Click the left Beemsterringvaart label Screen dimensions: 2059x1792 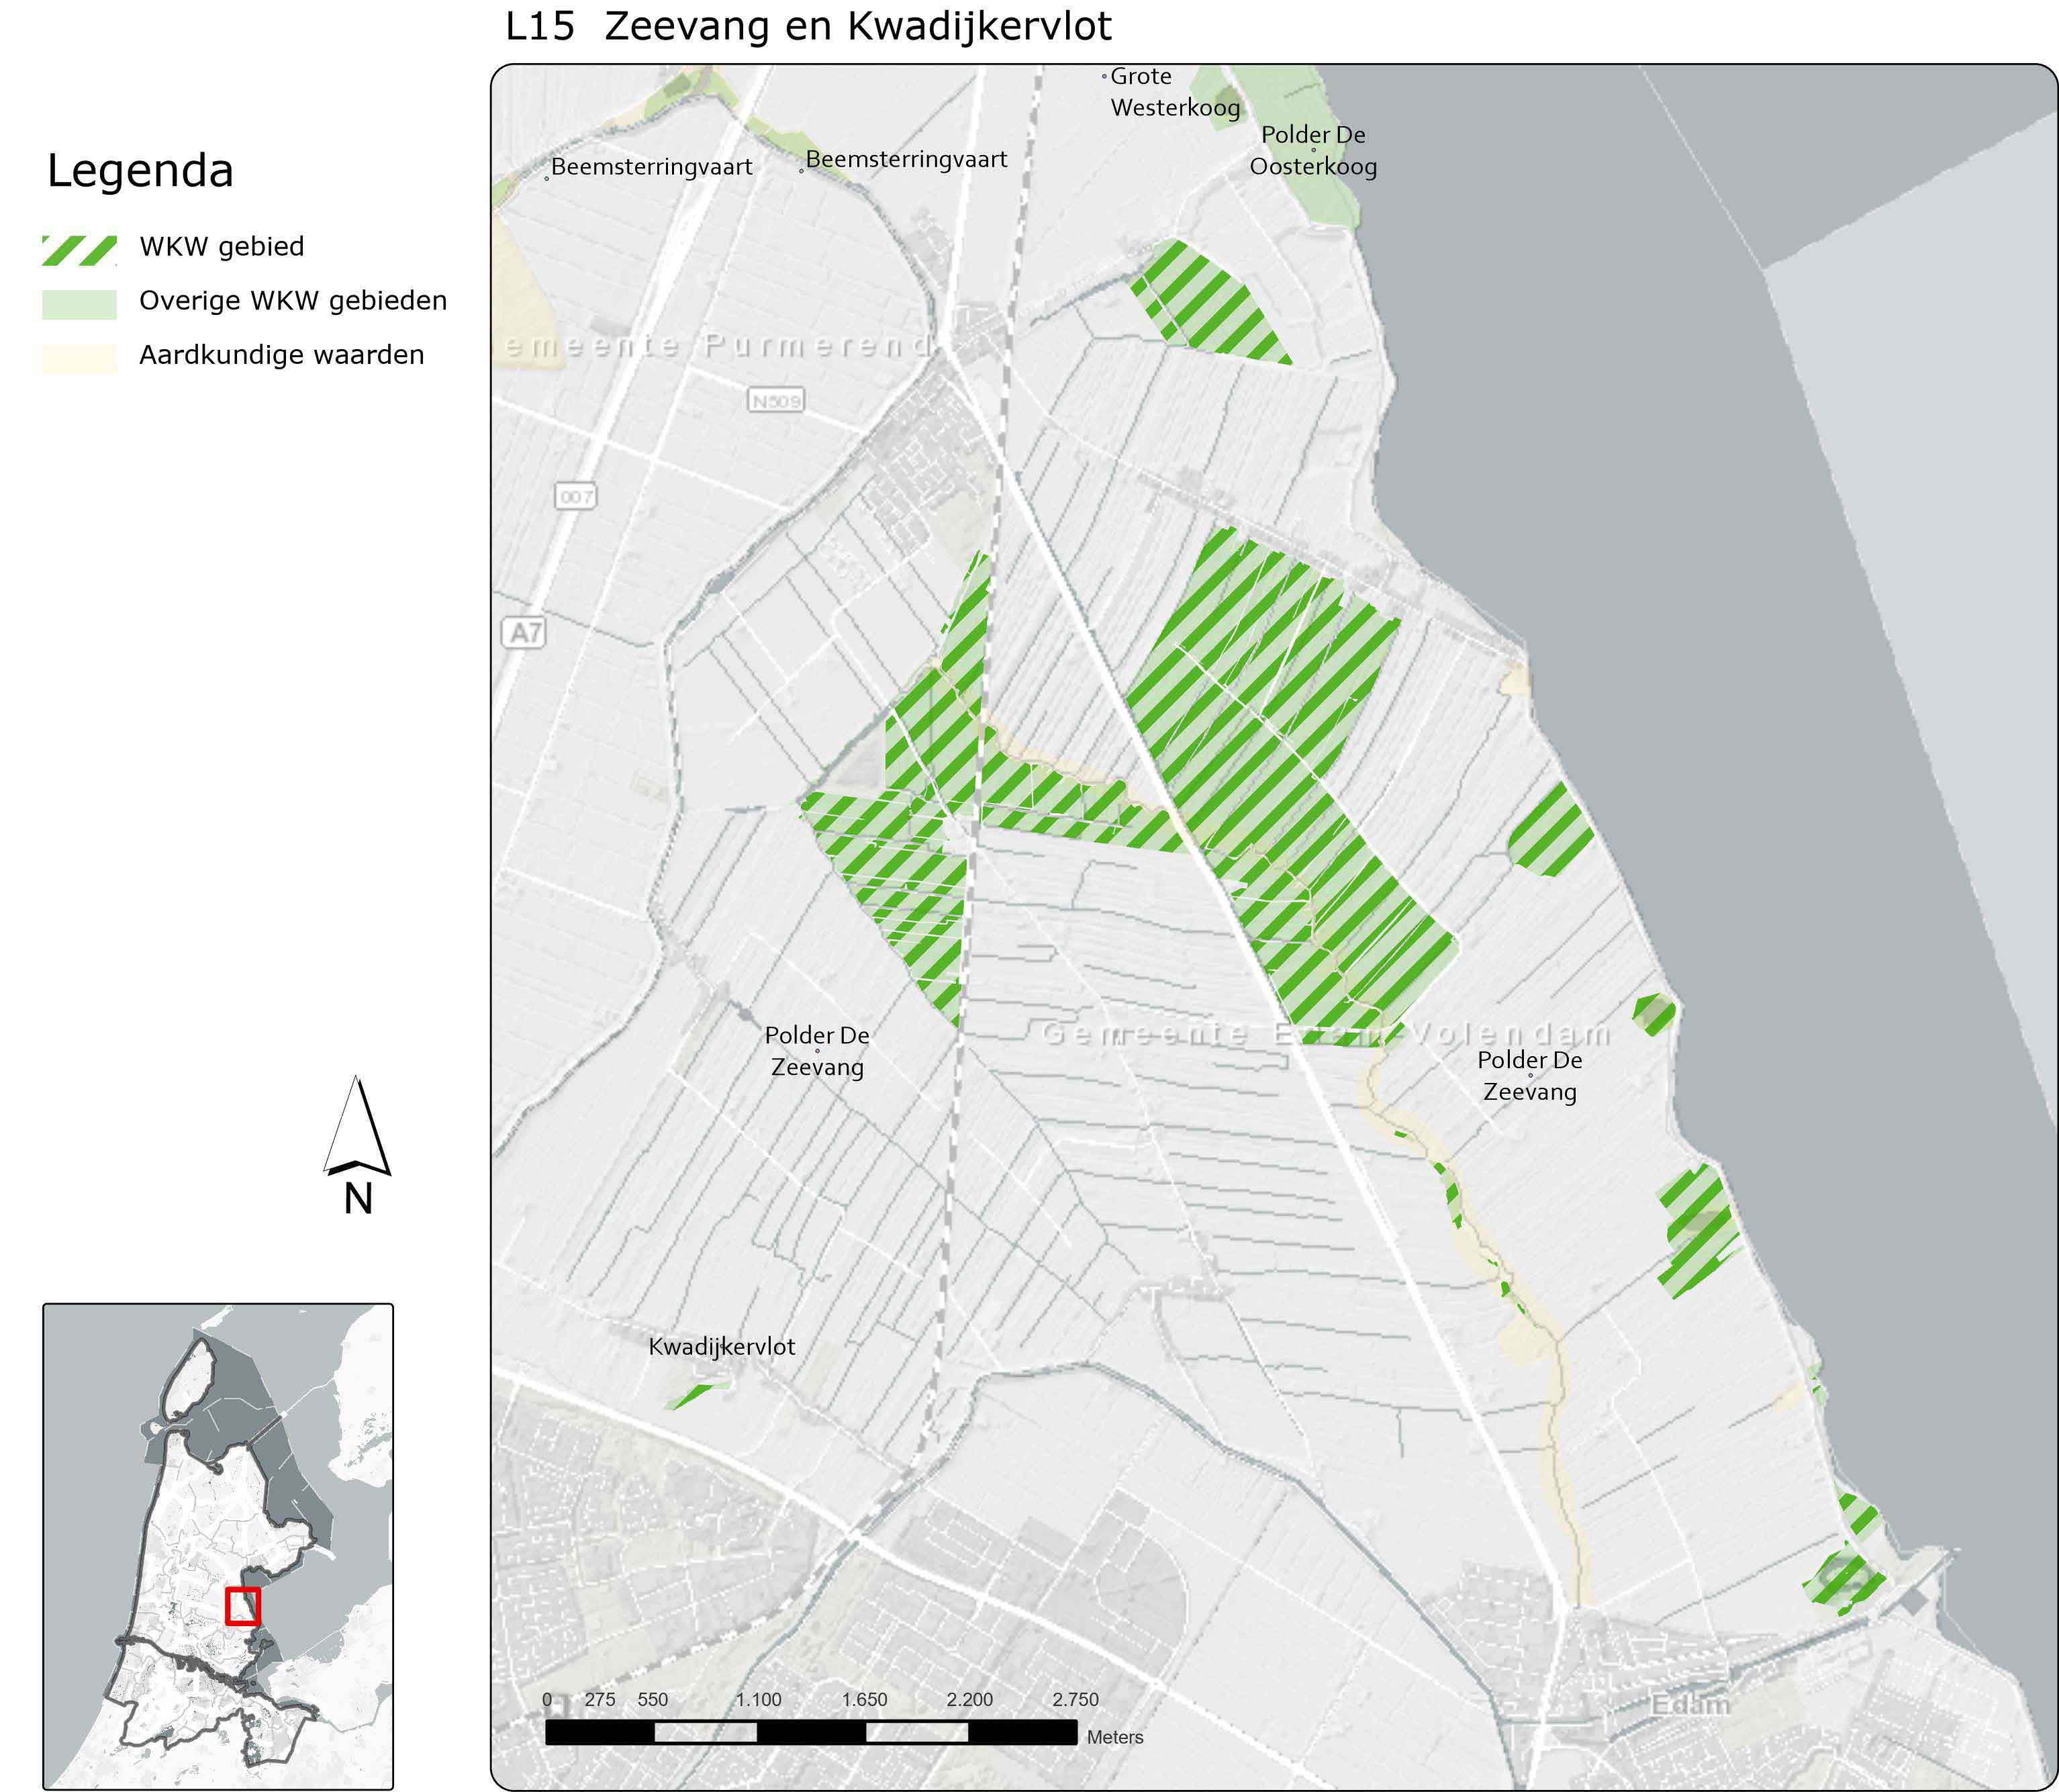click(651, 167)
